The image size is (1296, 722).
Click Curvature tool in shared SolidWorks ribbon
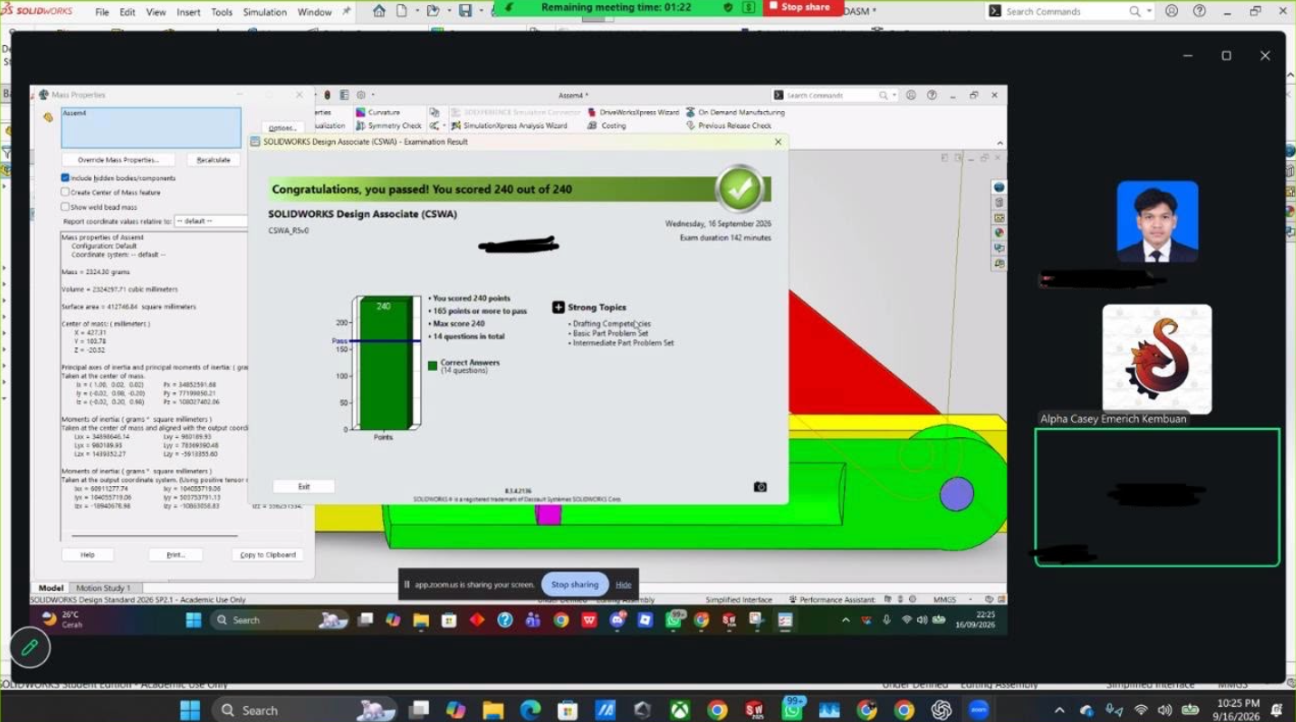click(x=377, y=112)
